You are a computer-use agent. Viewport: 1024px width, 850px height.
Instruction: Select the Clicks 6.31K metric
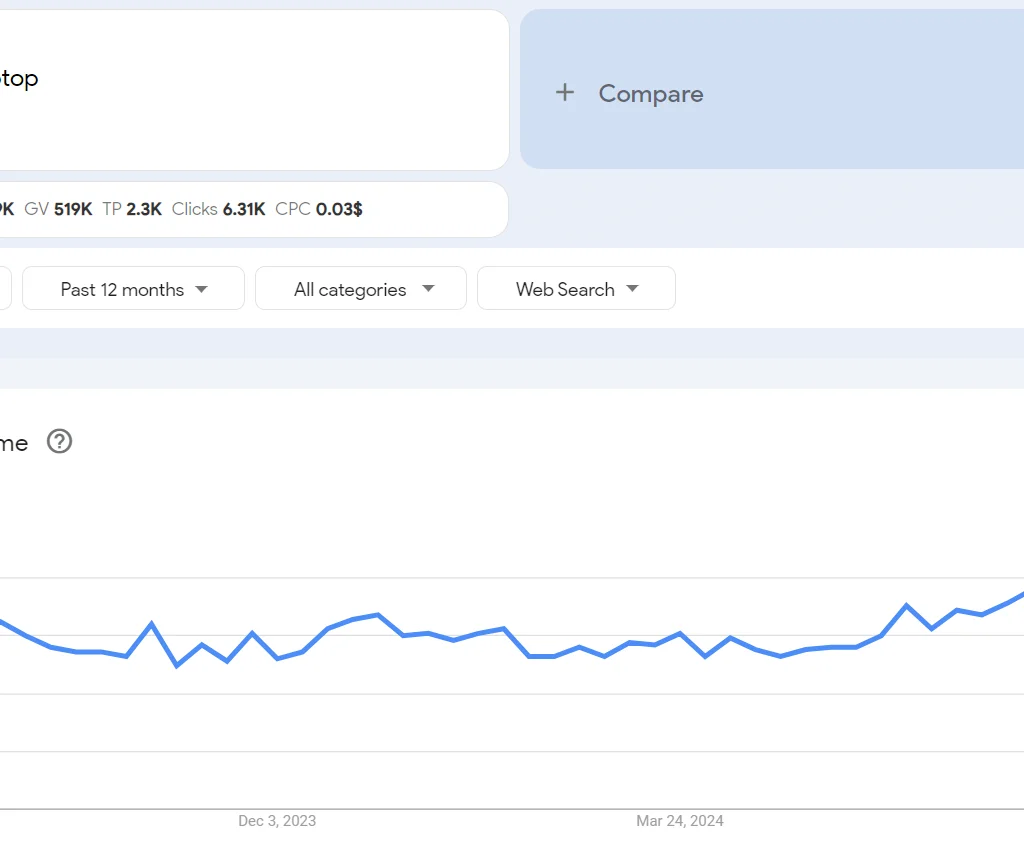pos(222,209)
